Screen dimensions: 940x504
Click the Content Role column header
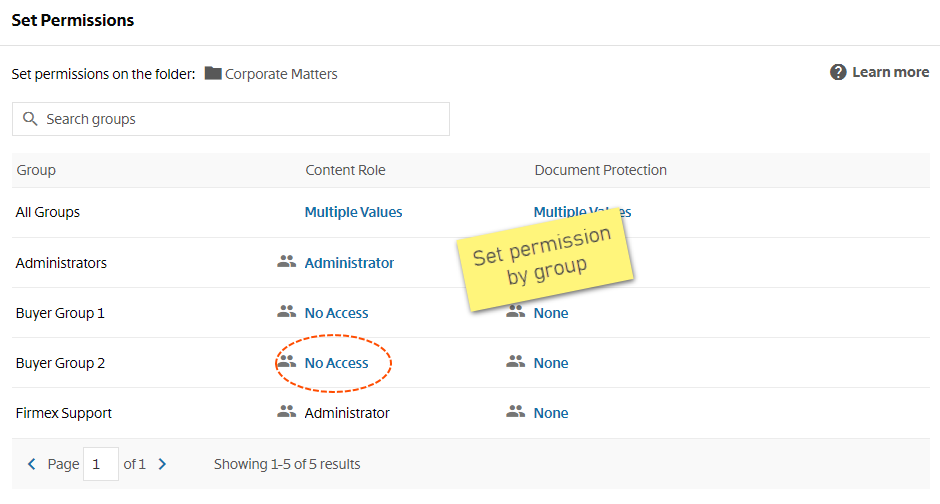(x=345, y=170)
